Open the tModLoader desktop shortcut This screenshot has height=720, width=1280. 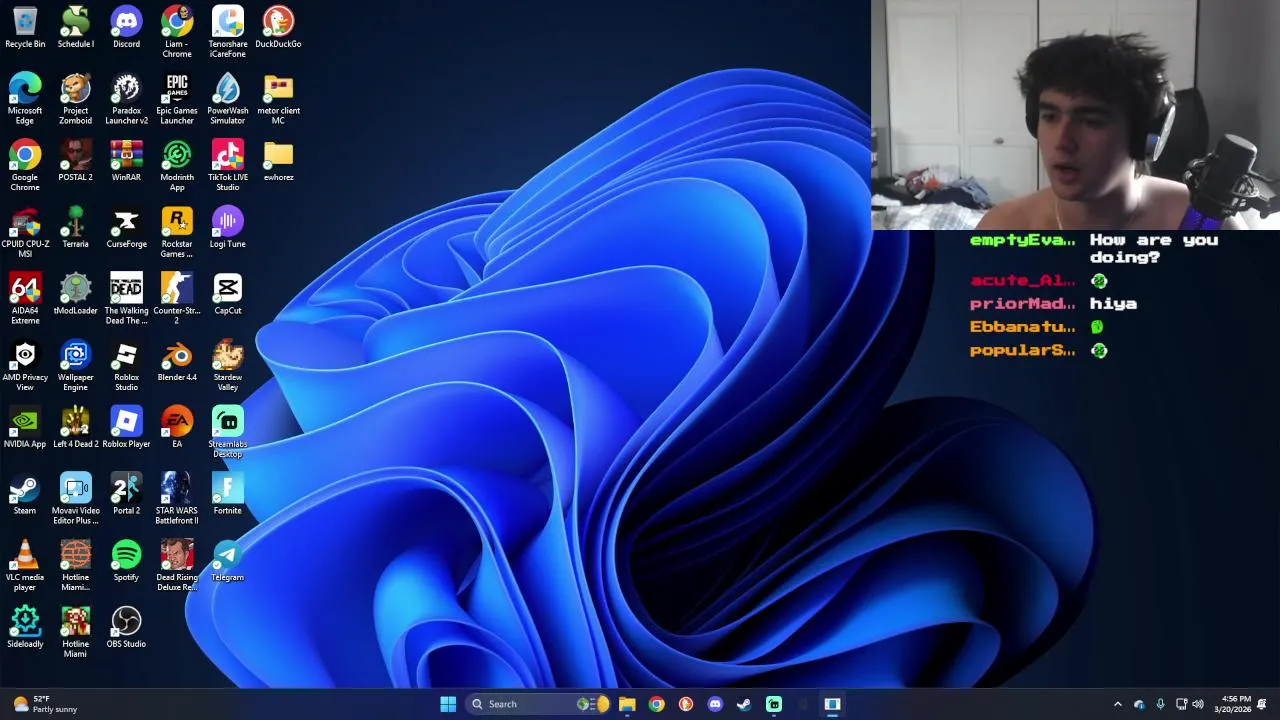coord(75,294)
